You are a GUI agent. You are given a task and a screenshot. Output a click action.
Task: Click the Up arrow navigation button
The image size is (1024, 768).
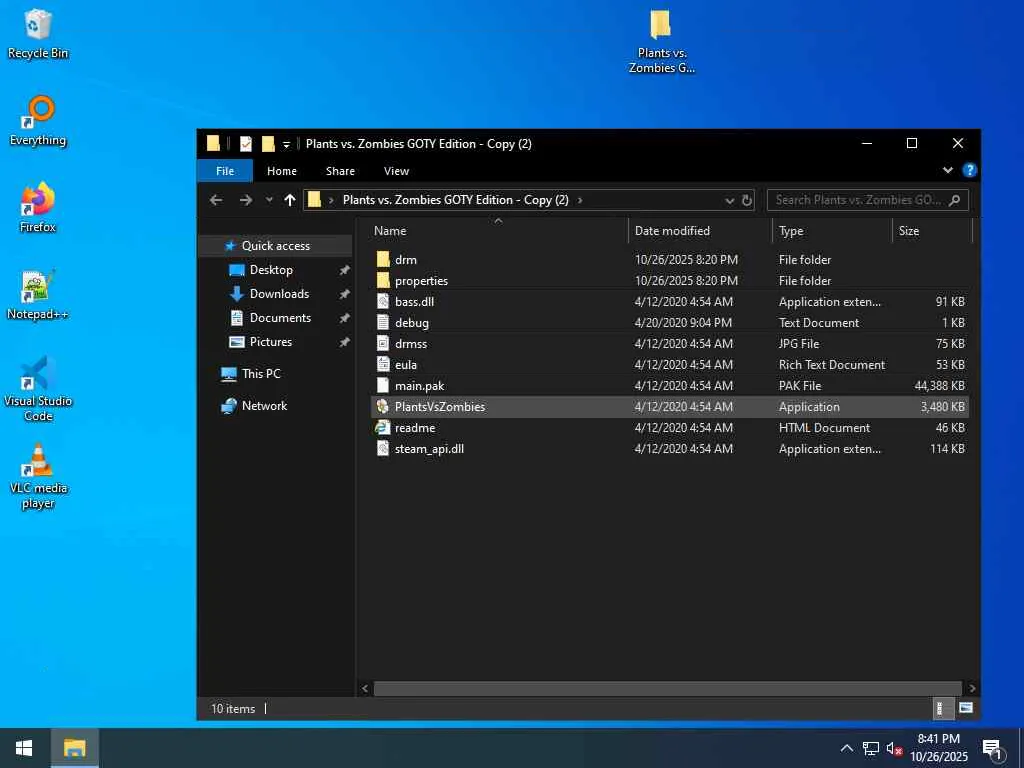coord(290,200)
